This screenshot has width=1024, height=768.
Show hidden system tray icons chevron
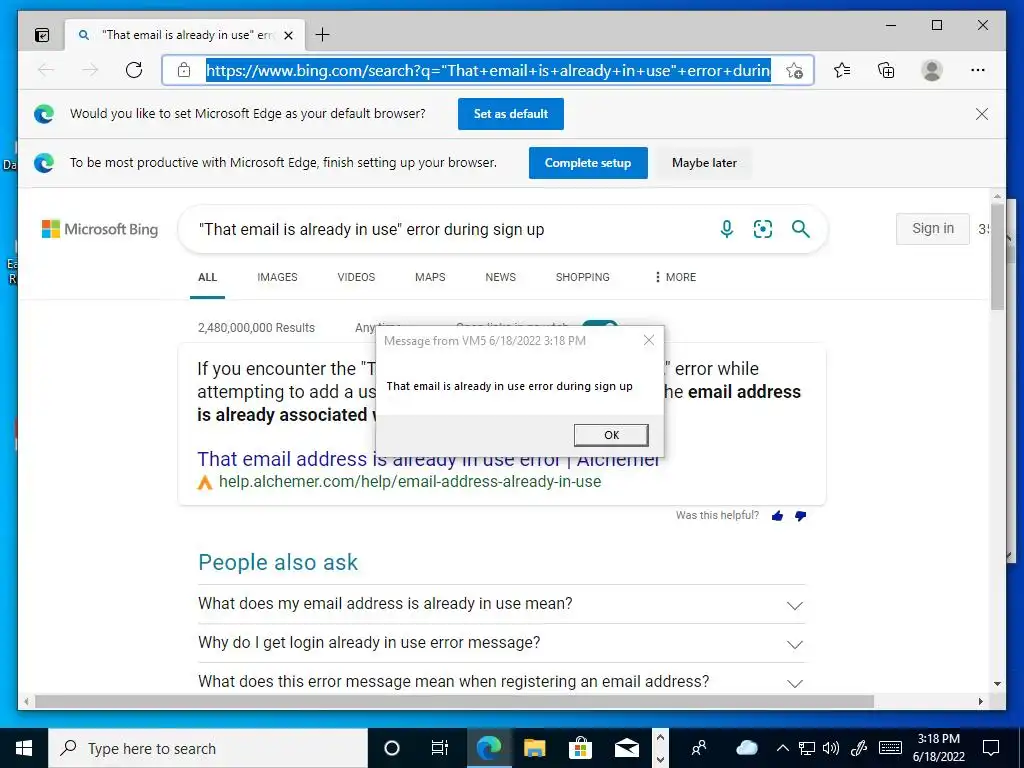point(783,748)
